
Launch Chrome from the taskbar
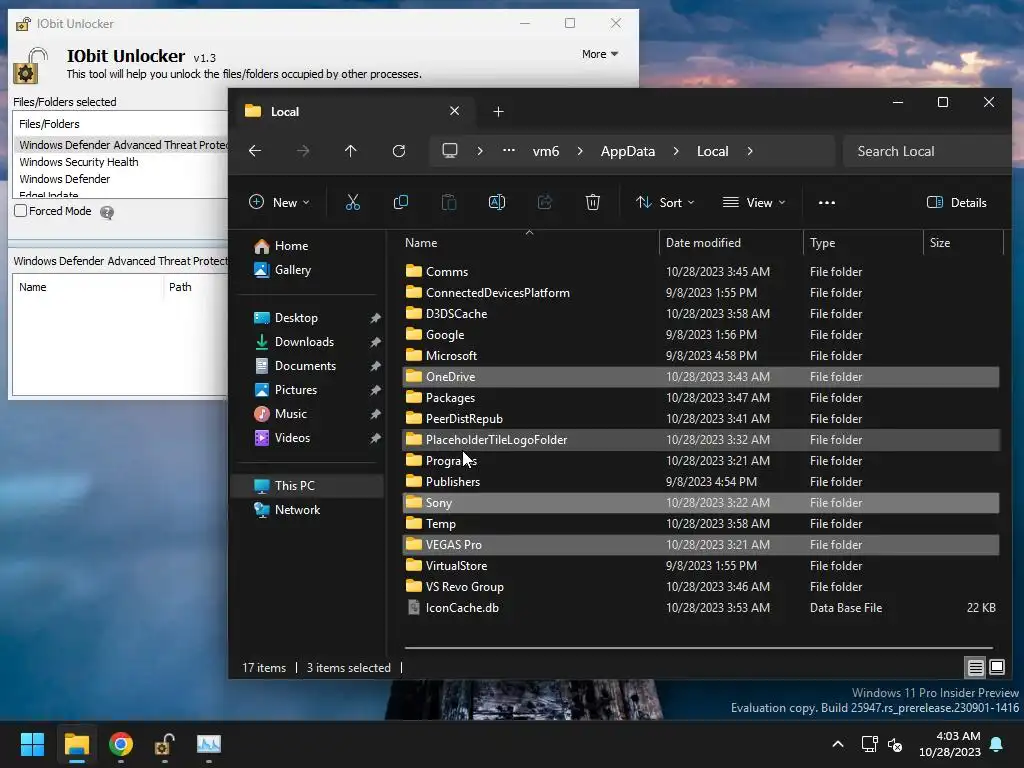(x=121, y=744)
